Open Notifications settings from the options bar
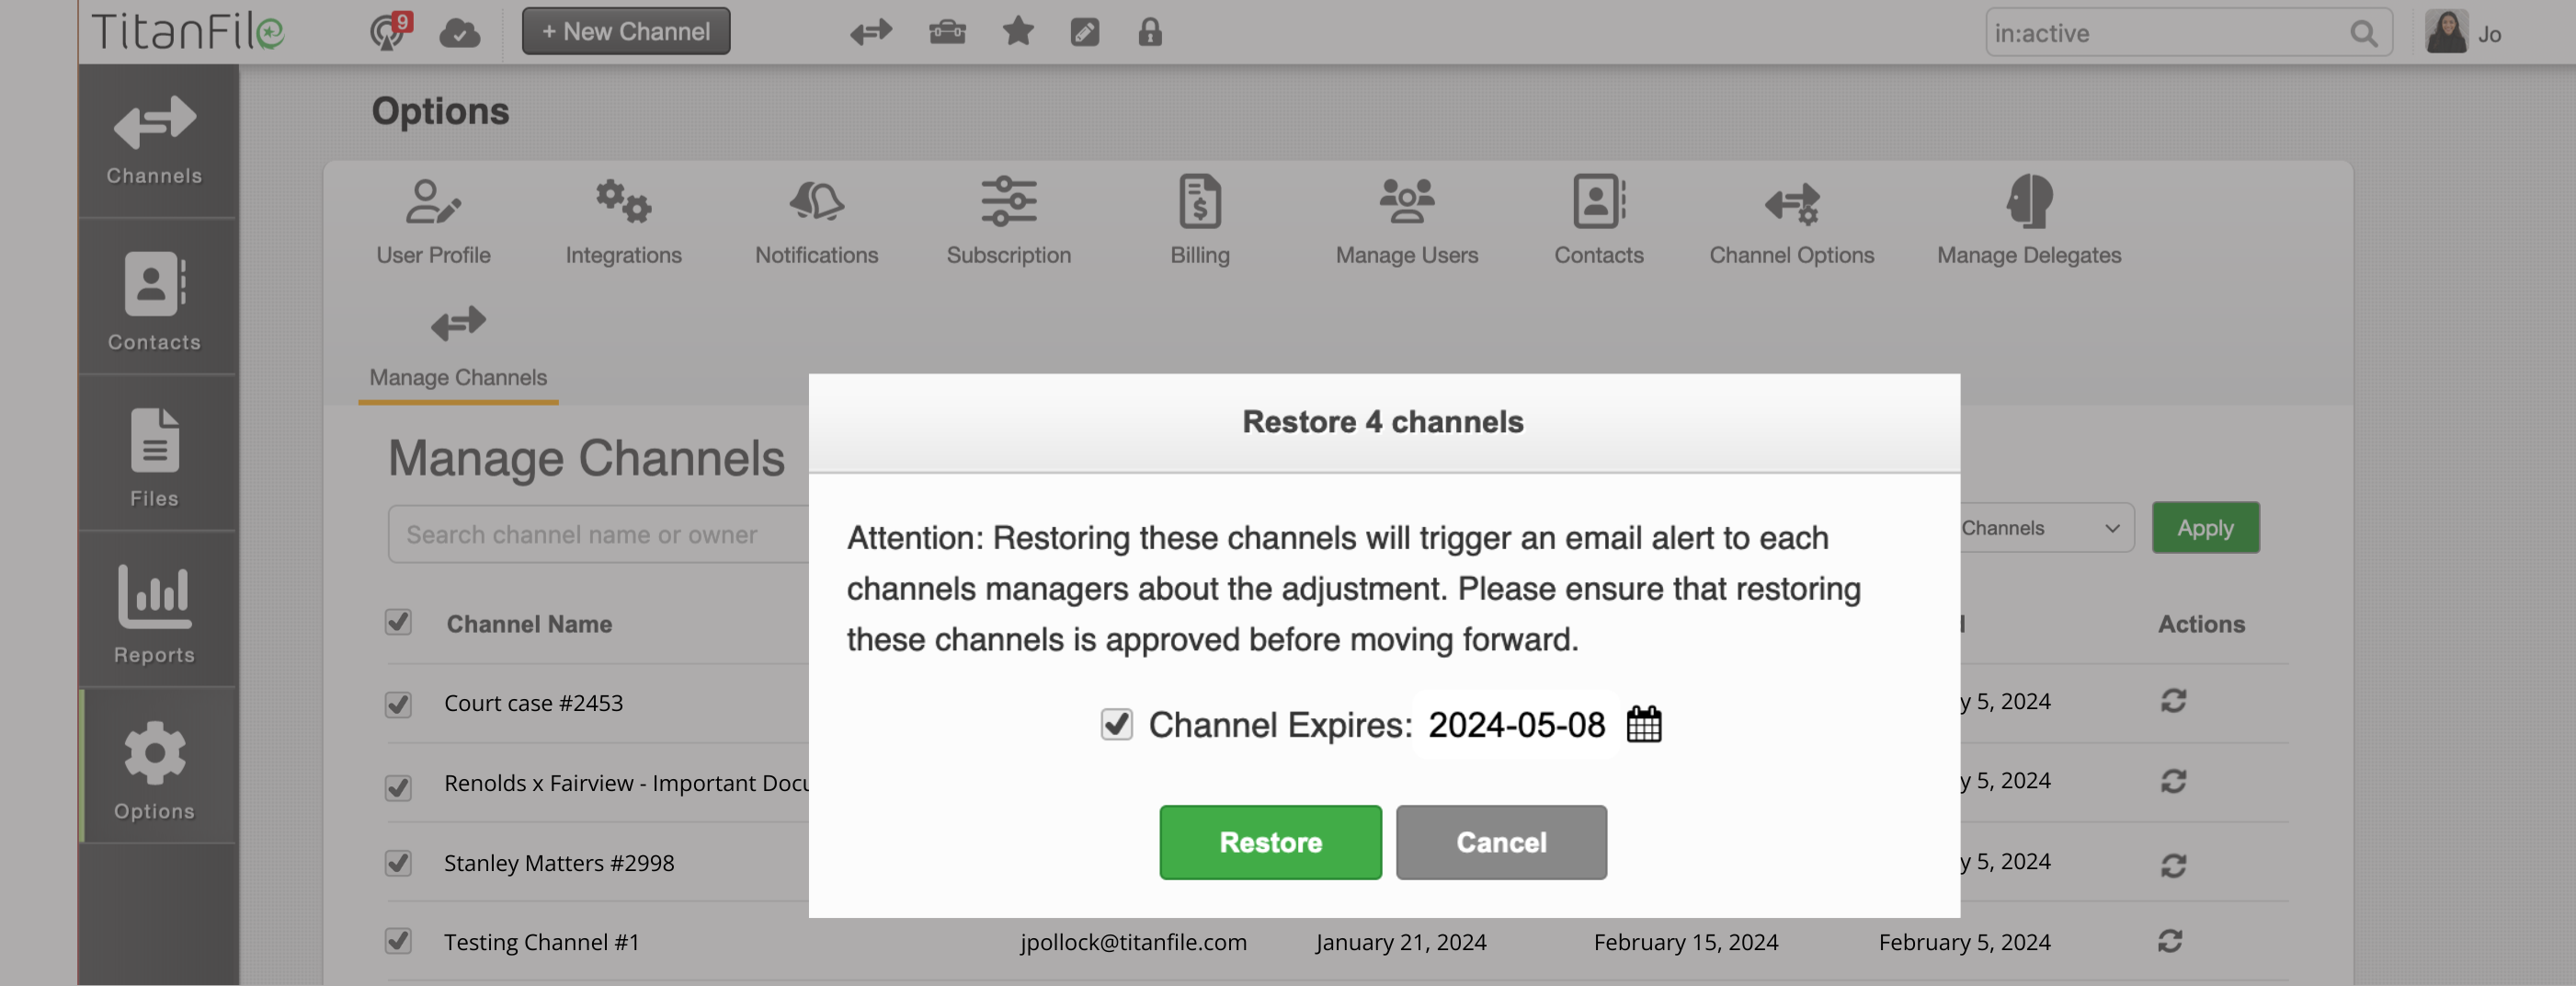 [816, 220]
